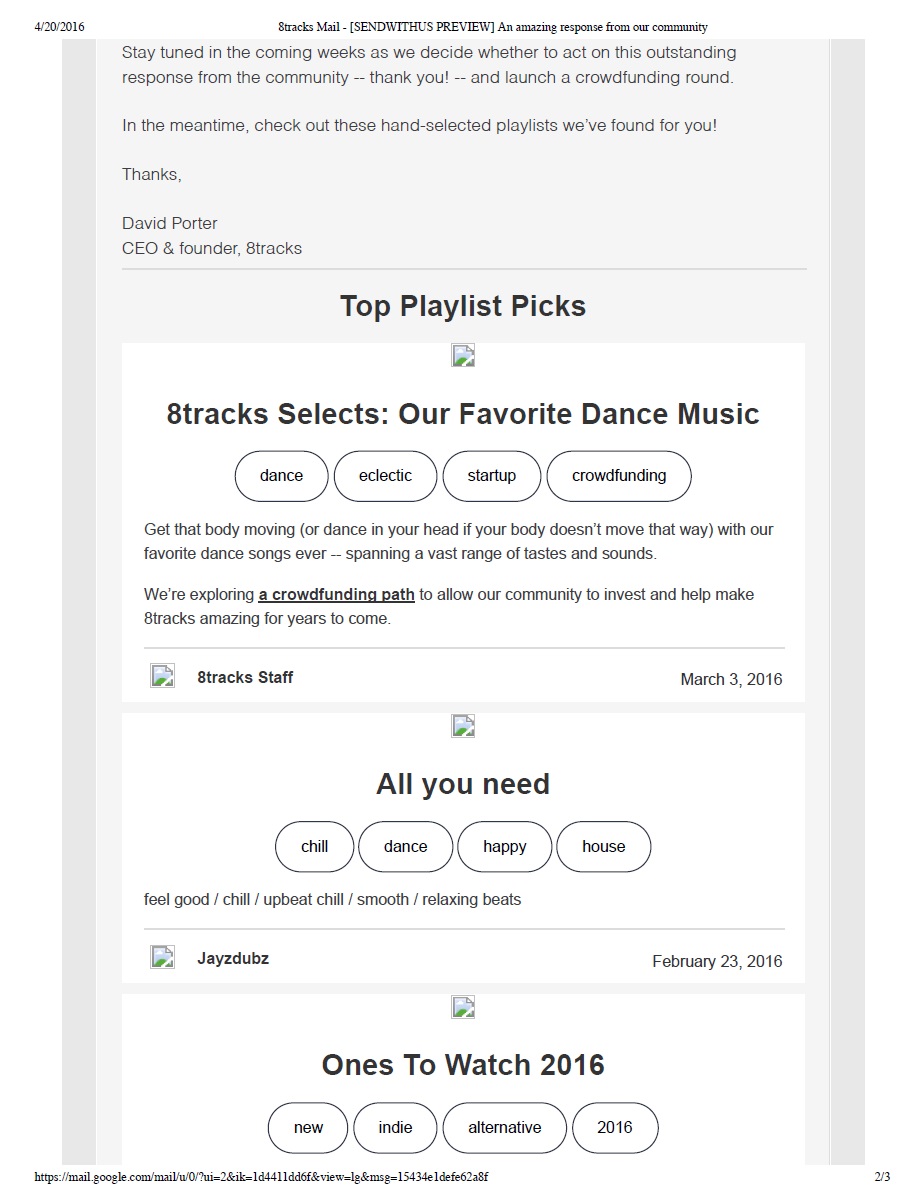Click the 2016 tag pill
The height and width of the screenshot is (1200, 916).
tap(614, 1128)
